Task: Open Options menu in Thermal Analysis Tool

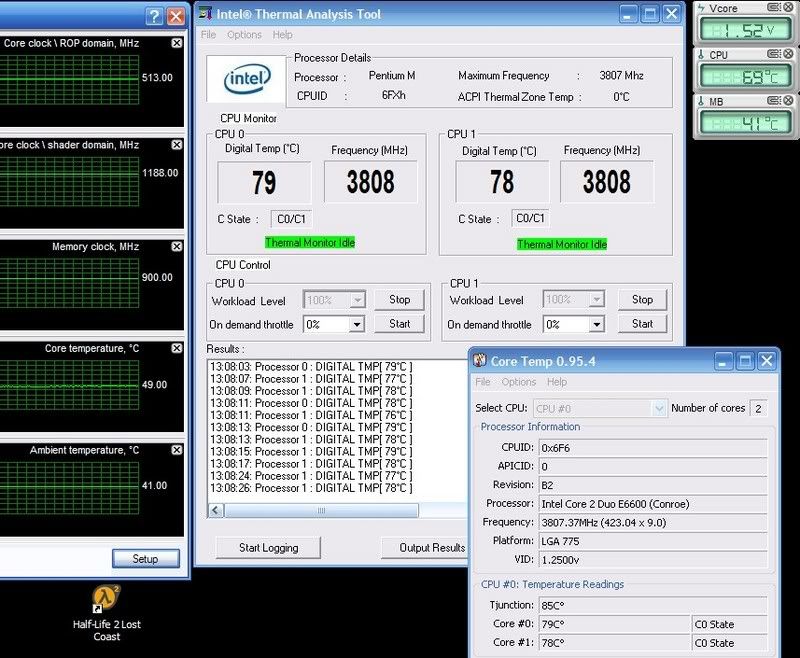Action: [x=244, y=35]
